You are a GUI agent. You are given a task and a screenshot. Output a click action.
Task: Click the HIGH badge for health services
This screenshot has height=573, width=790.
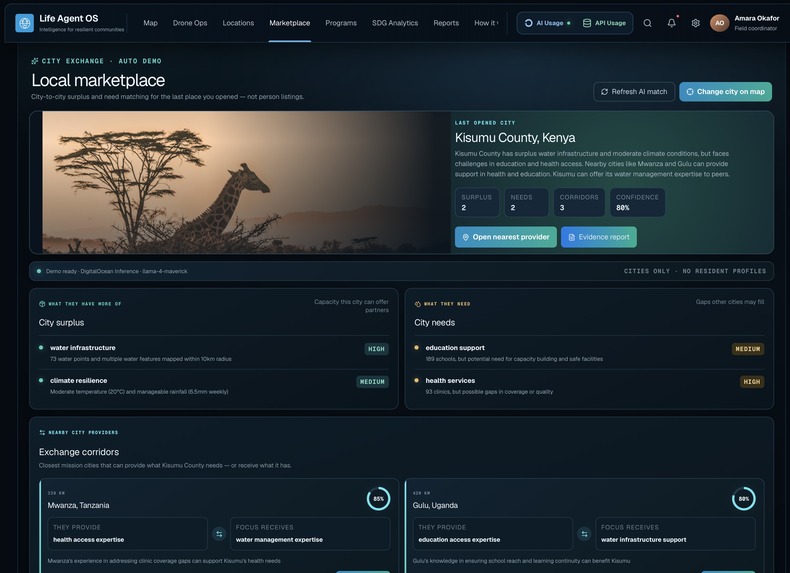coord(752,381)
